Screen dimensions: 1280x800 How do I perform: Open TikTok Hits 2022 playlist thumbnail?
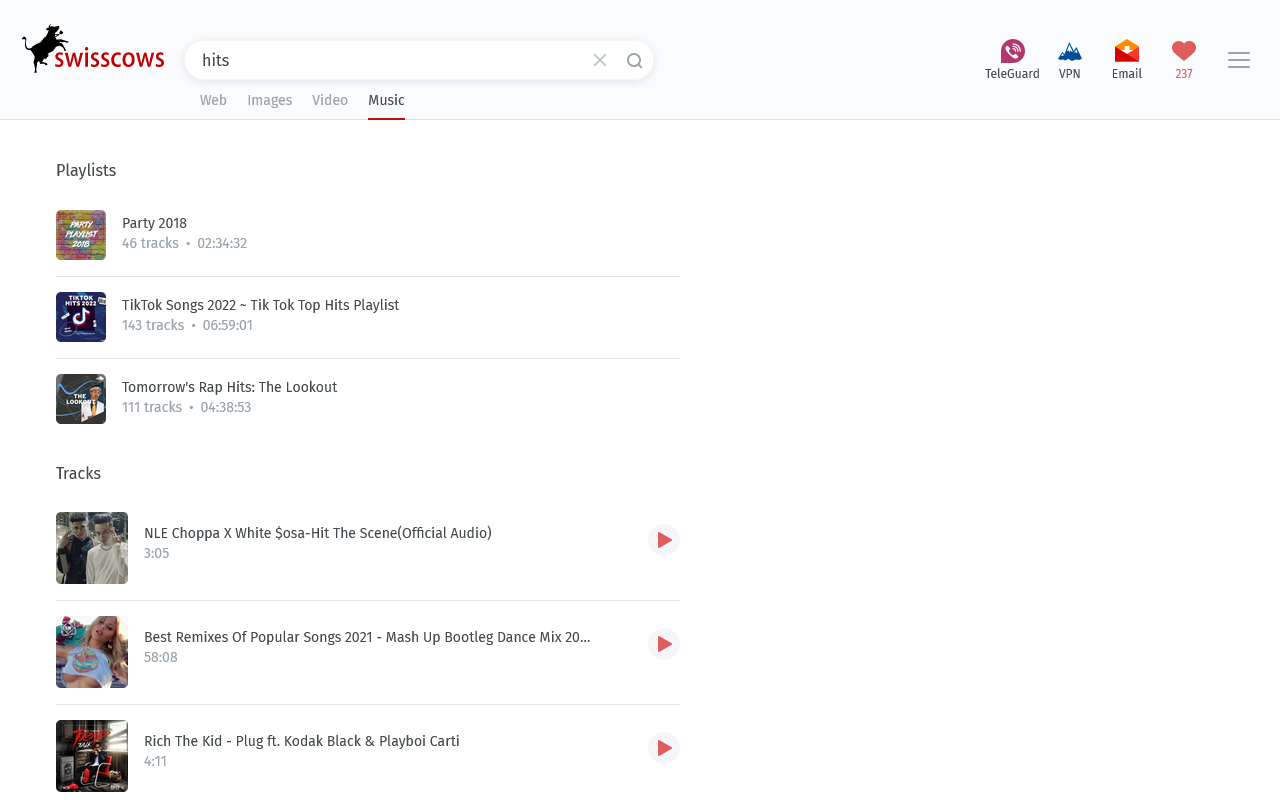81,317
